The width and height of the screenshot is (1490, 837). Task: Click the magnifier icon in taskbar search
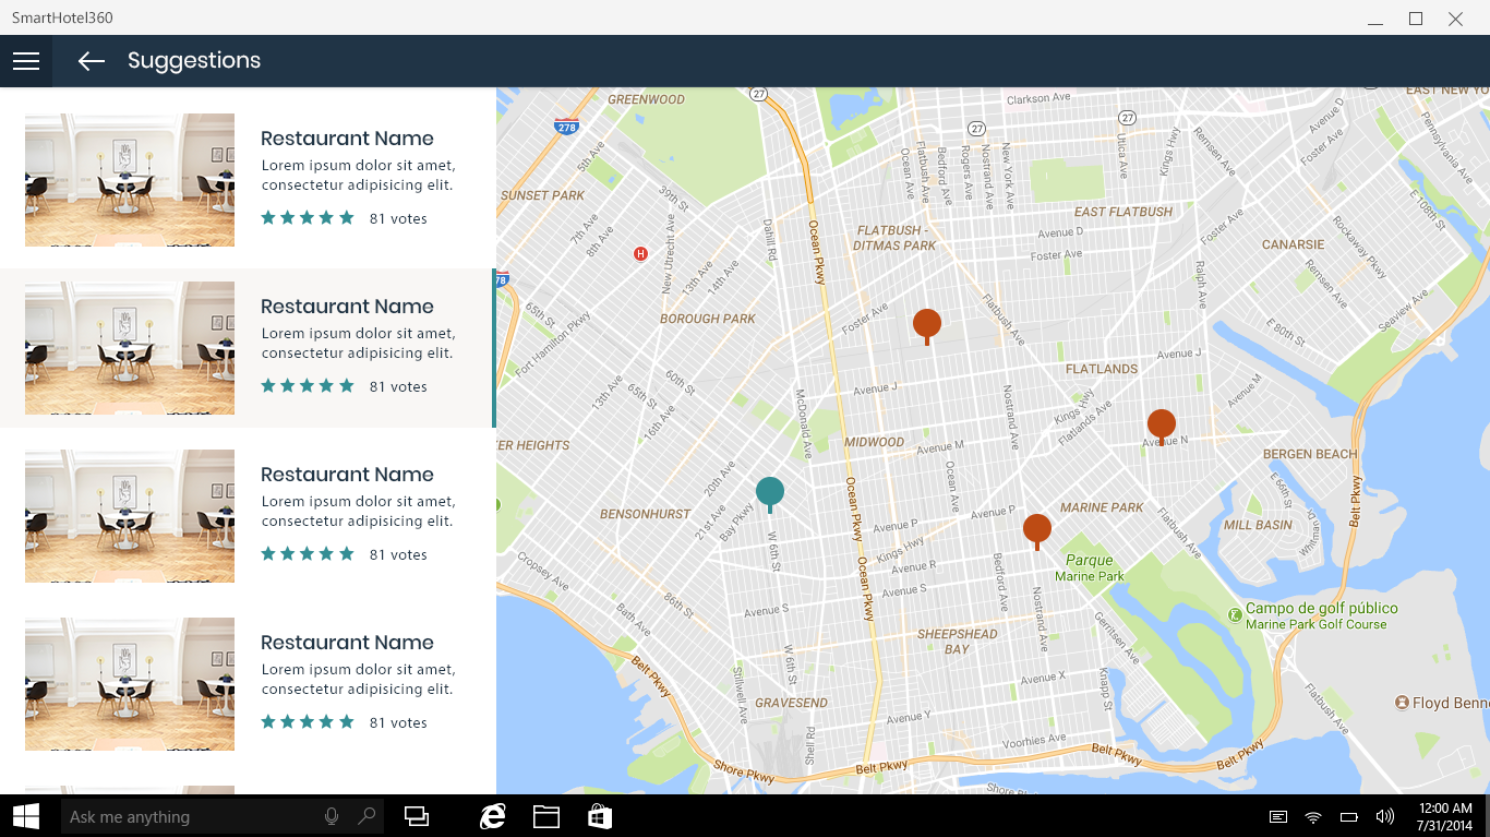coord(367,816)
